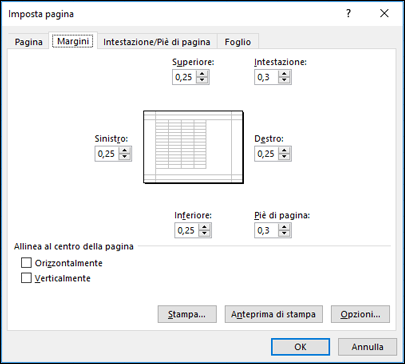Increase the Inferiore margin with up arrow
The height and width of the screenshot is (364, 405).
(x=204, y=227)
